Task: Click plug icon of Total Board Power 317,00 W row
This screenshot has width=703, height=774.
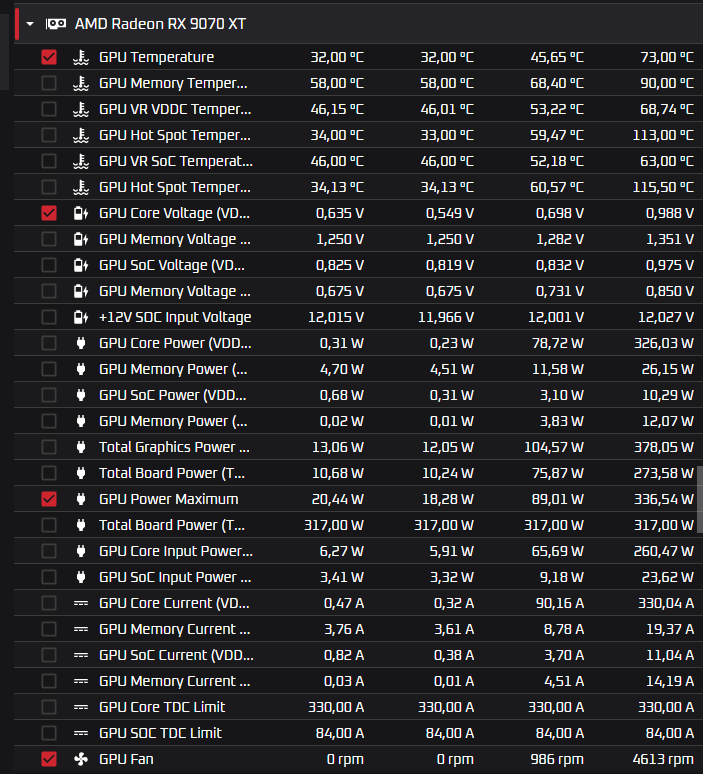Action: pyautogui.click(x=81, y=525)
